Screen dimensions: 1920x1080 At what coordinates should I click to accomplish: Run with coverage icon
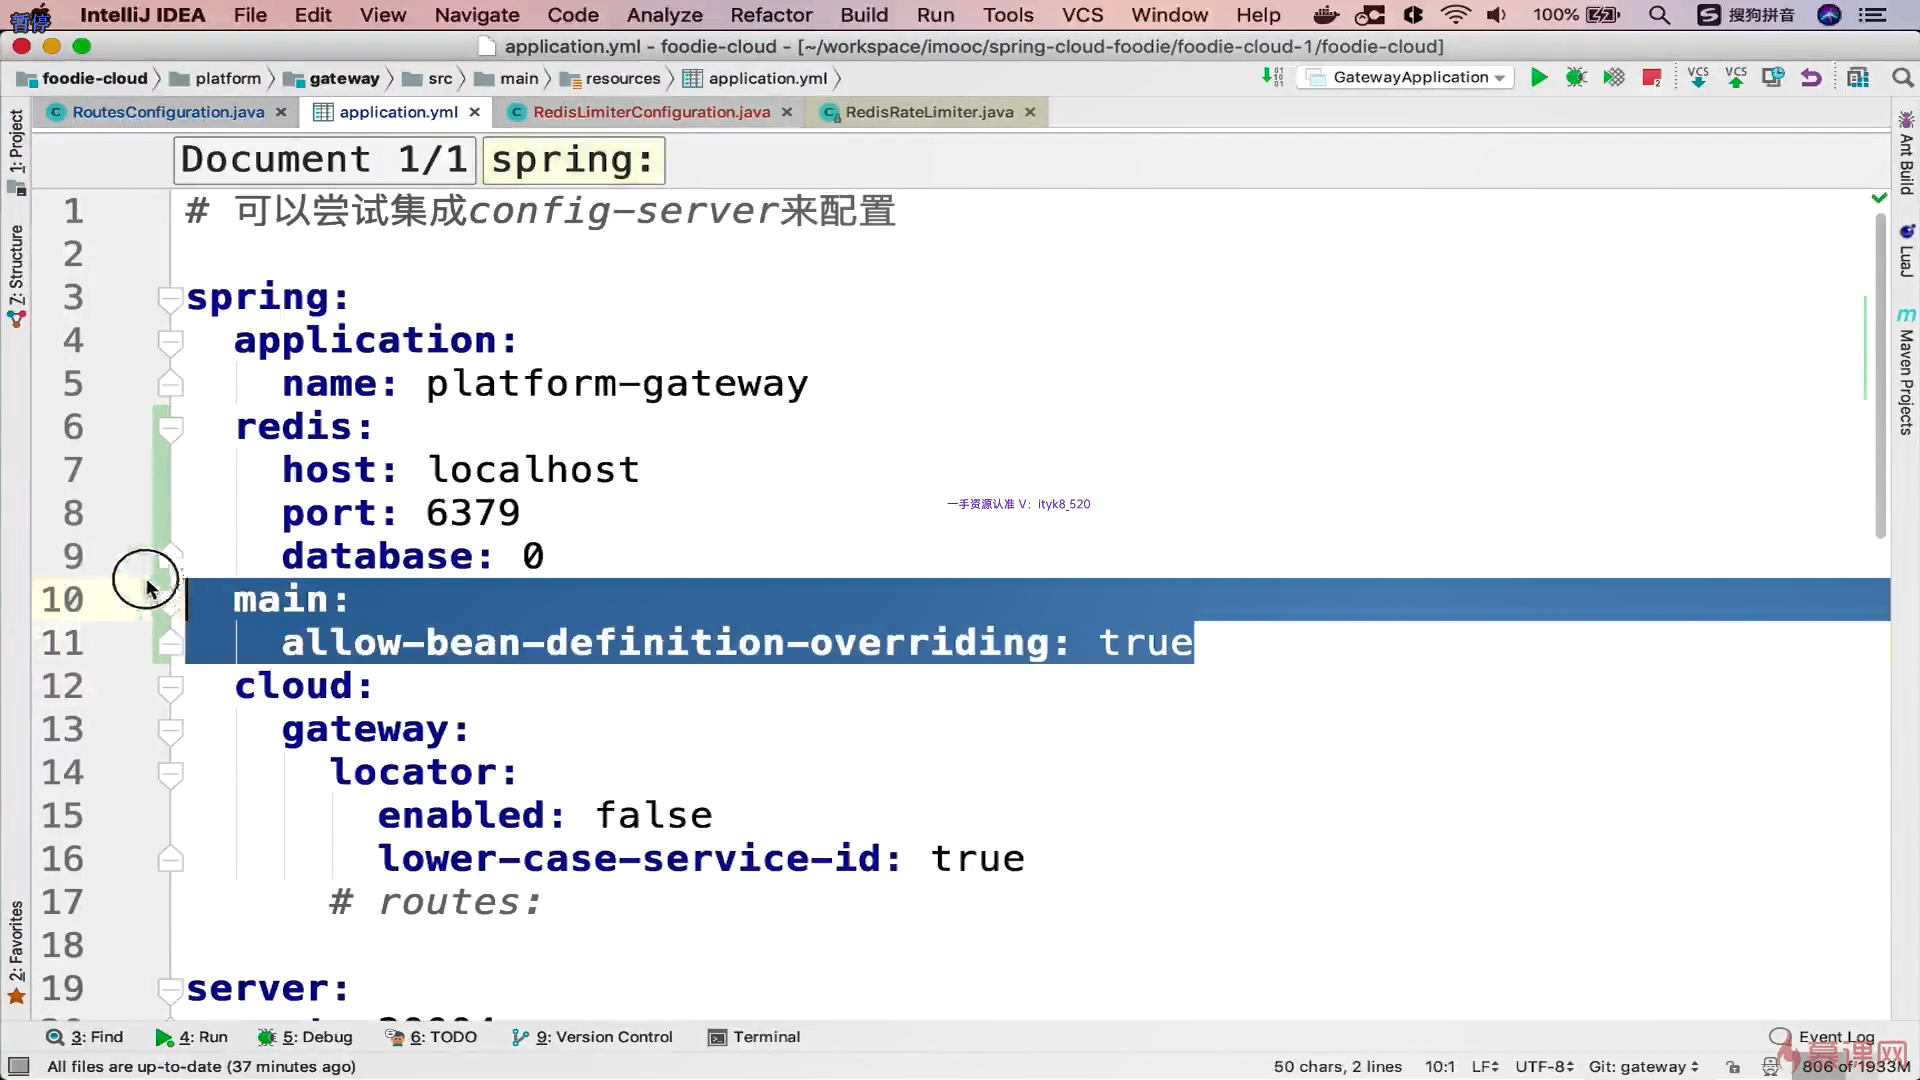[x=1613, y=78]
